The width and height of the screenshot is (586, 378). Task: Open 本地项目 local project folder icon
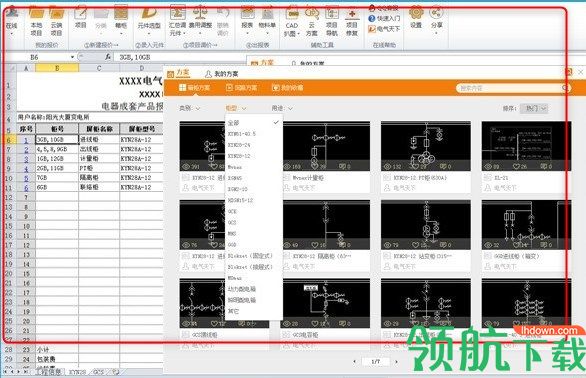(x=36, y=12)
